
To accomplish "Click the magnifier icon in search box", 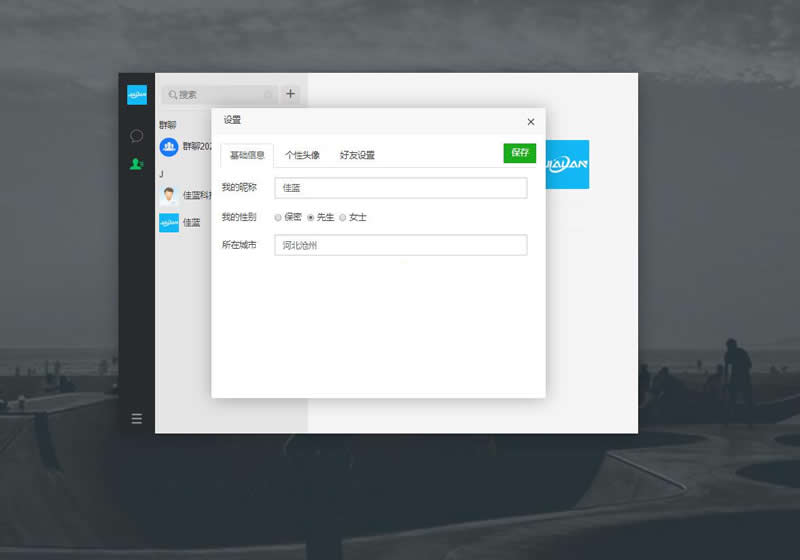I will tap(173, 95).
